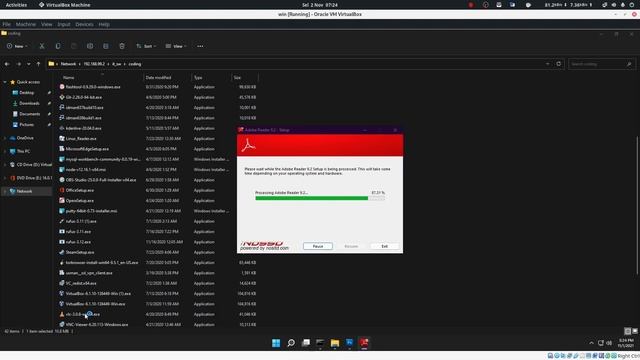This screenshot has width=640, height=360.
Task: Select the VNC-Viewer Windows exe file
Action: coord(97,324)
